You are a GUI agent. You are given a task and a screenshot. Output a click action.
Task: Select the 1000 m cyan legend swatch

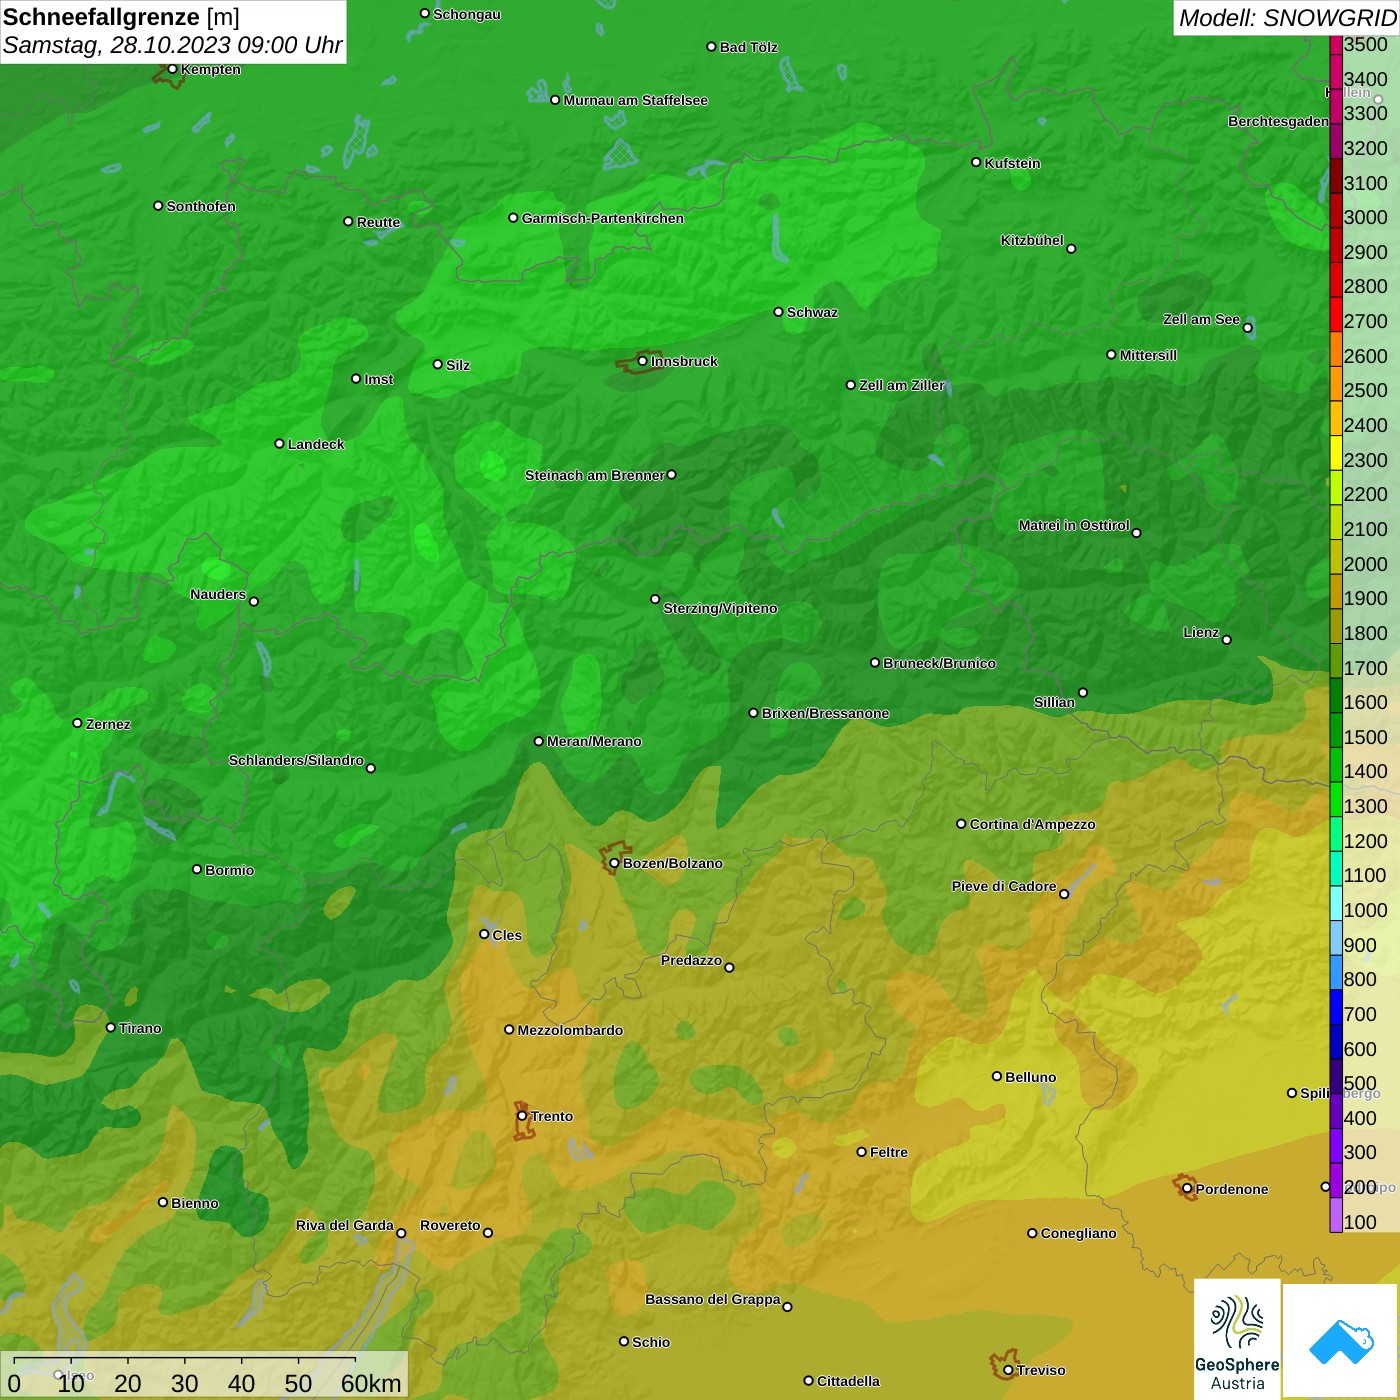tap(1336, 903)
